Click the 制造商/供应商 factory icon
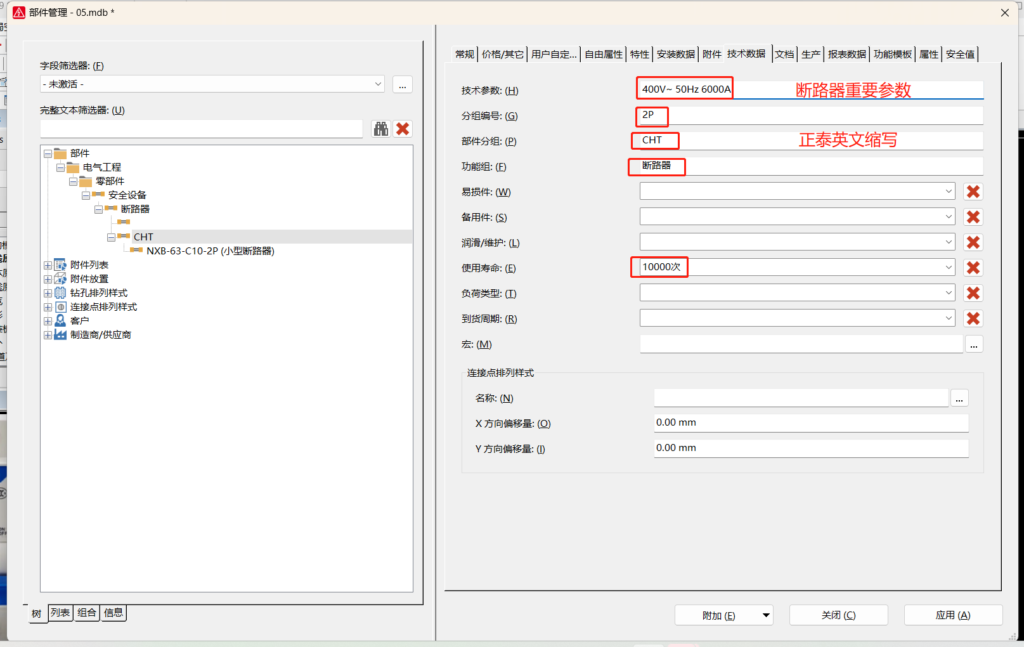1024x647 pixels. point(60,335)
